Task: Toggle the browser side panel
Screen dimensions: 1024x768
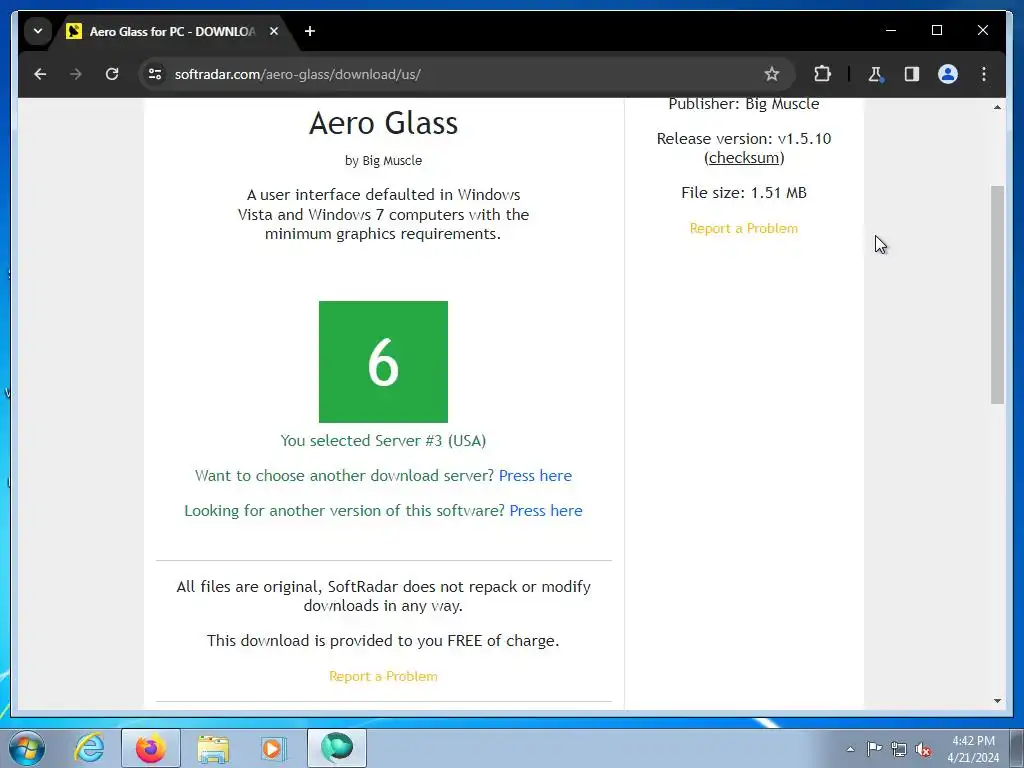Action: tap(912, 74)
